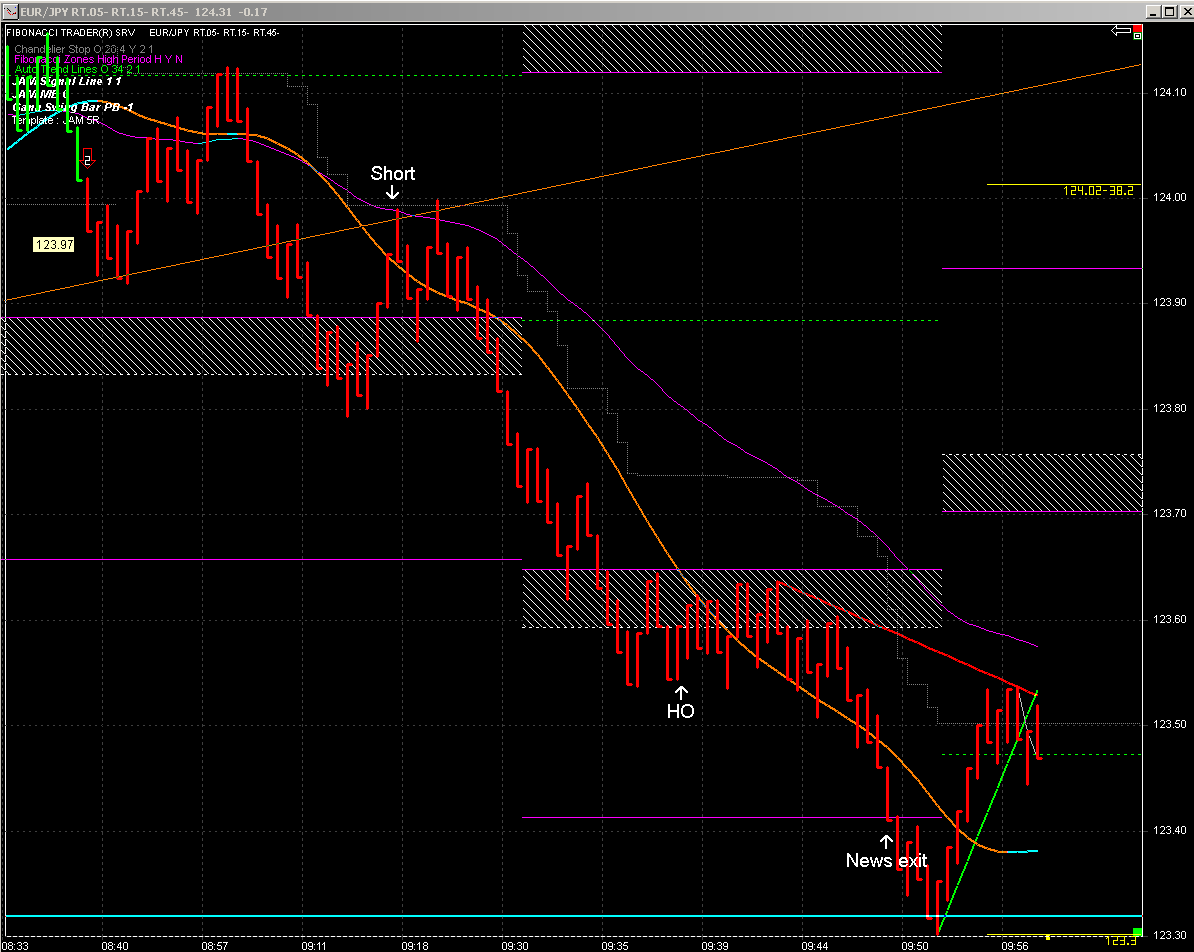Click the 08:40 time axis label
Image resolution: width=1194 pixels, height=952 pixels.
(115, 946)
